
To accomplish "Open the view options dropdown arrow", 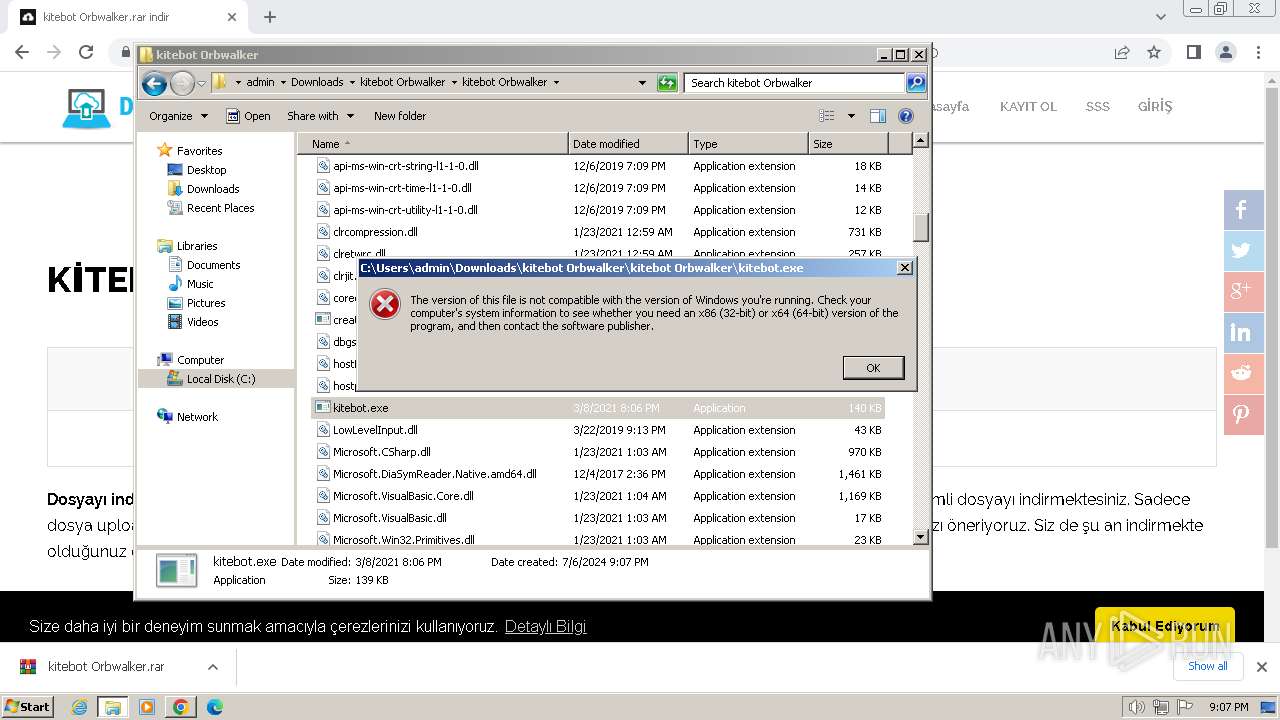I will click(x=851, y=116).
